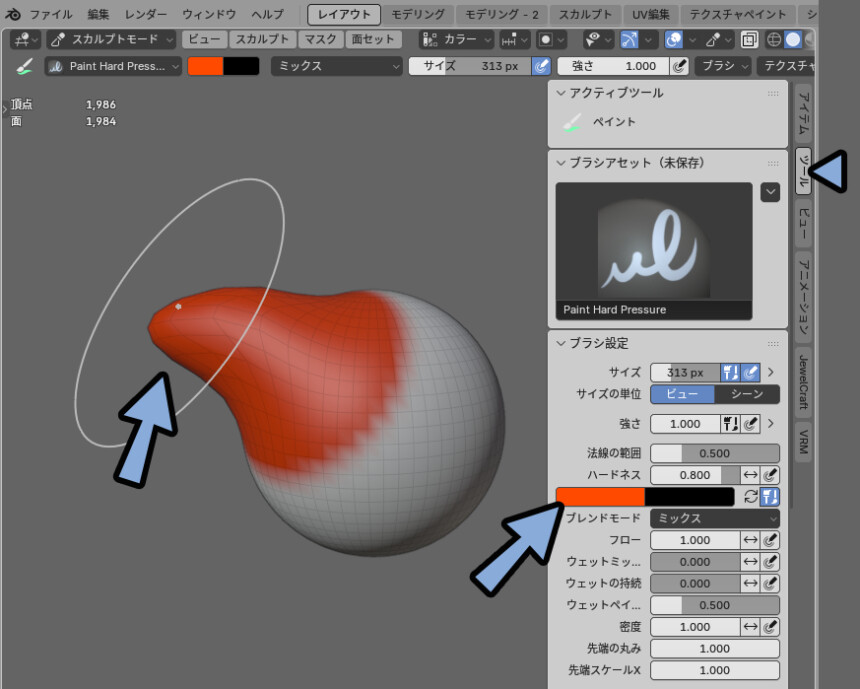
Task: Click the gizmo visibility icon in the header
Action: (x=629, y=40)
